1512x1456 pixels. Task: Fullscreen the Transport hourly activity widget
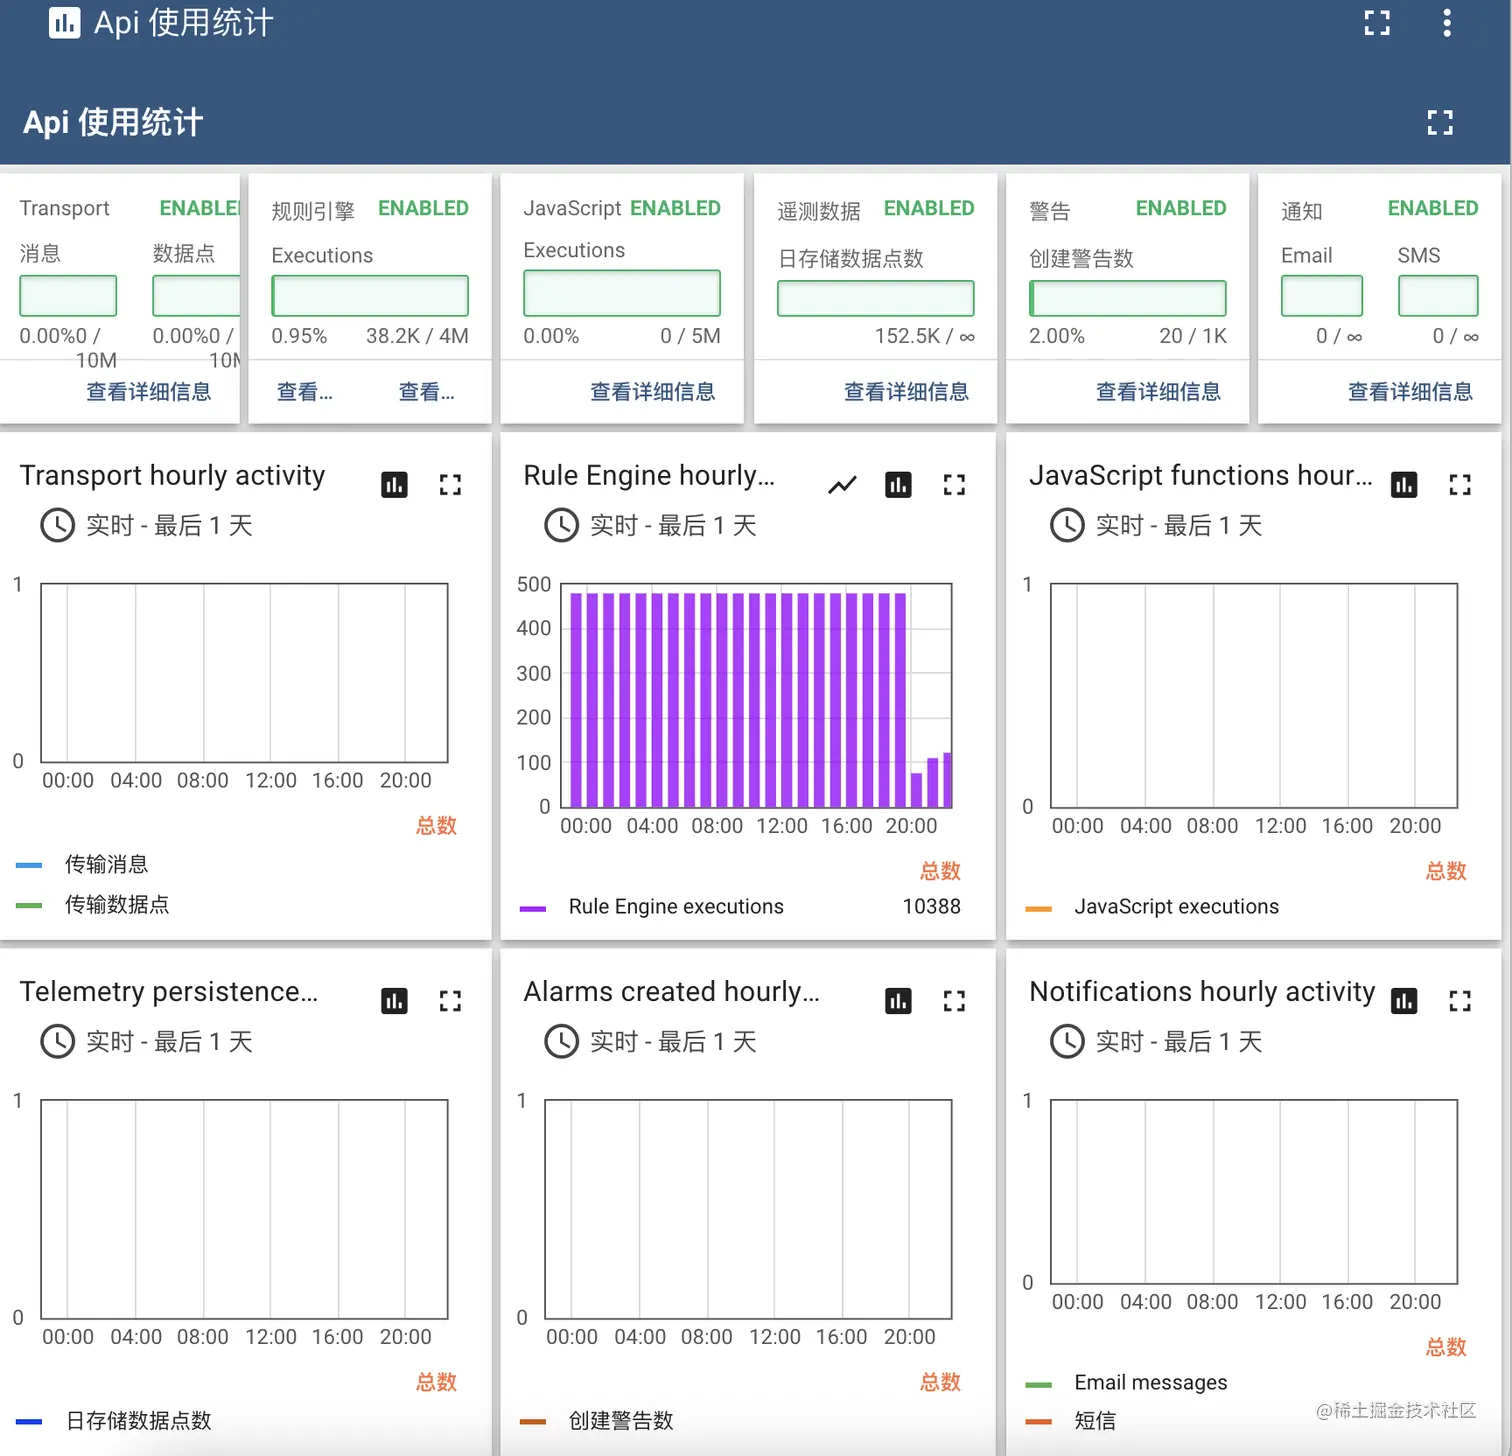click(x=450, y=485)
